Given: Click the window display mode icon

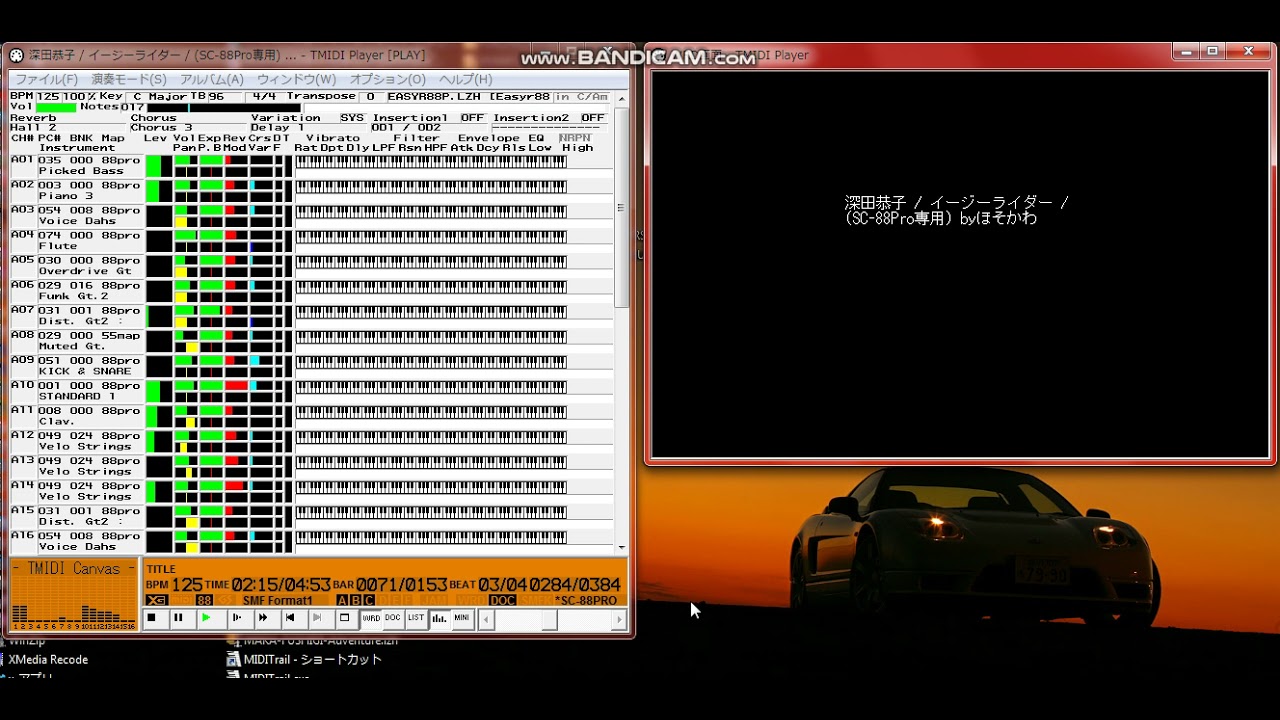Looking at the screenshot, I should point(344,618).
